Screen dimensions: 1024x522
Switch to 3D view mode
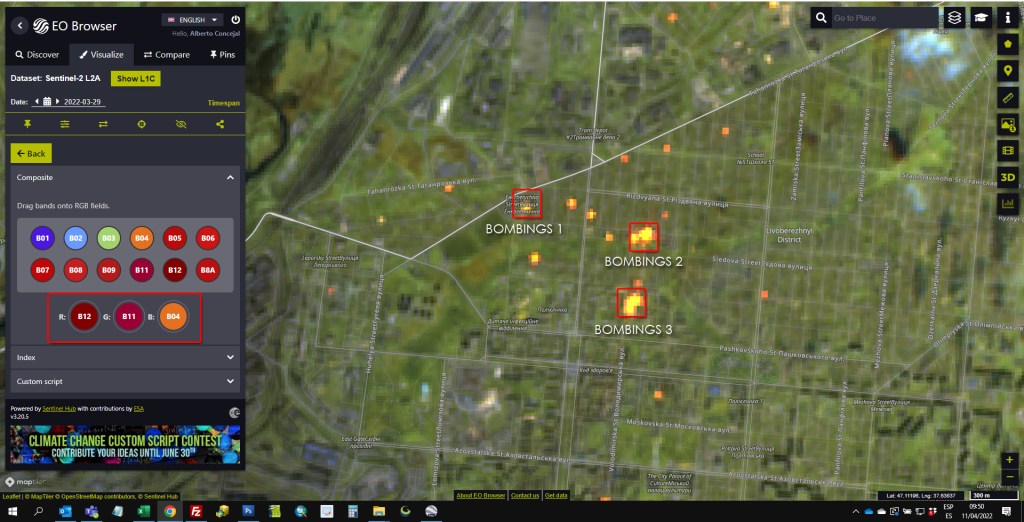[x=1008, y=177]
